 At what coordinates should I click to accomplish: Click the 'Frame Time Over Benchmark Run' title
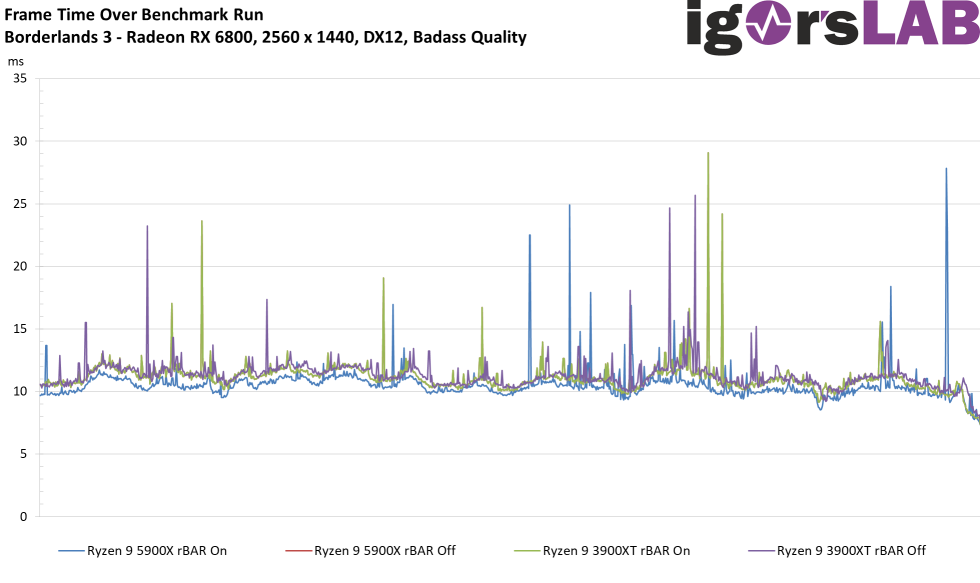tap(134, 14)
